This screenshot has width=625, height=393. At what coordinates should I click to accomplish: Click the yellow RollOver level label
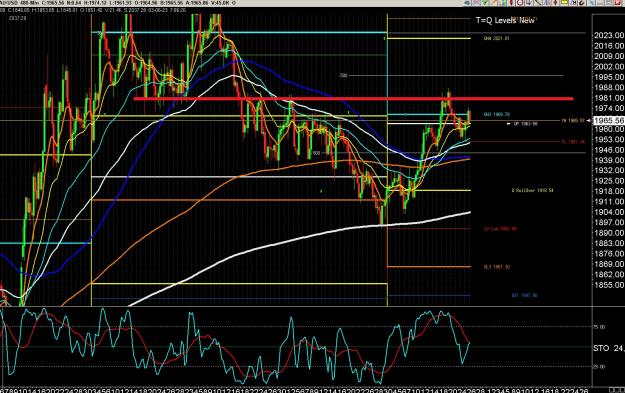(533, 191)
